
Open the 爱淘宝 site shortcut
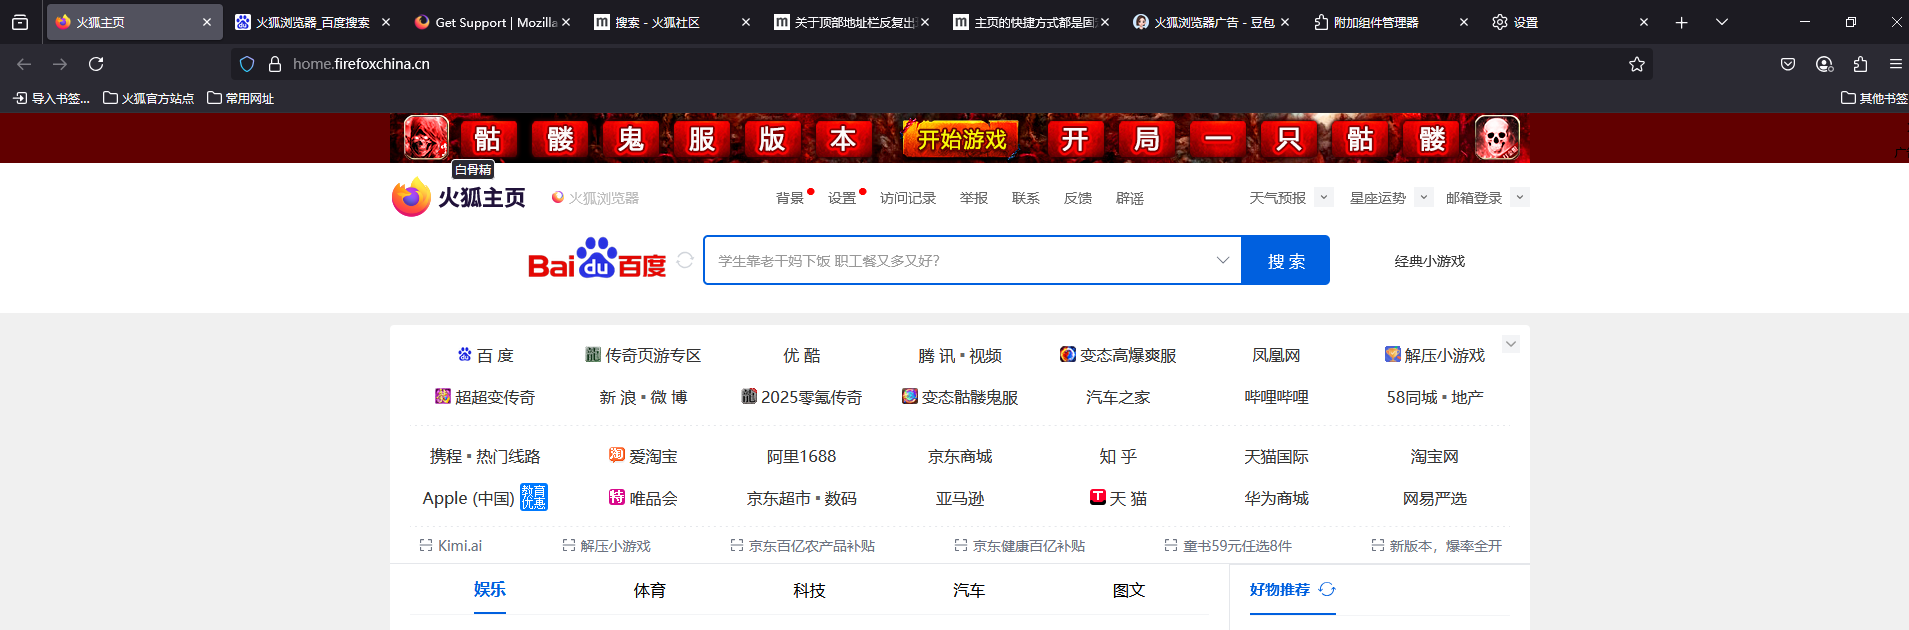[643, 456]
